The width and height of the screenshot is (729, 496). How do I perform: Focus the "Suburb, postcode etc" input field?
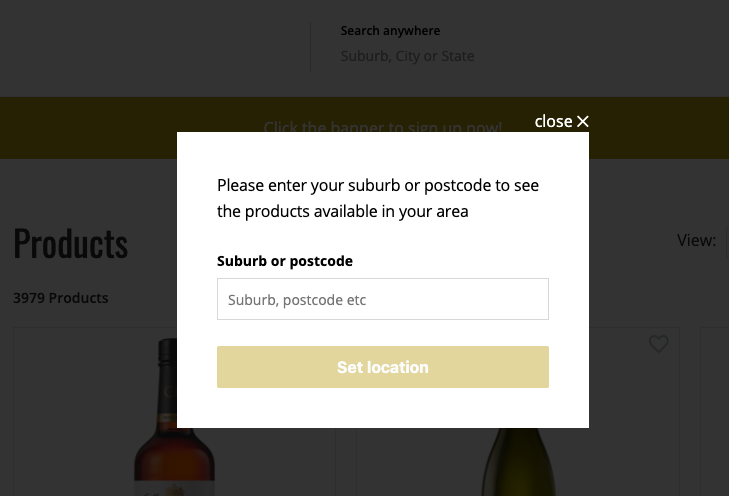pyautogui.click(x=383, y=299)
